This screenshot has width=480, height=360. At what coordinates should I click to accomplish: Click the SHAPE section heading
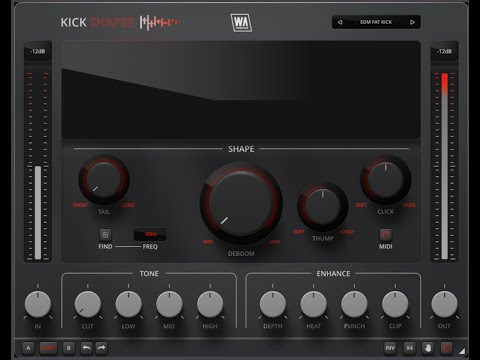241,149
